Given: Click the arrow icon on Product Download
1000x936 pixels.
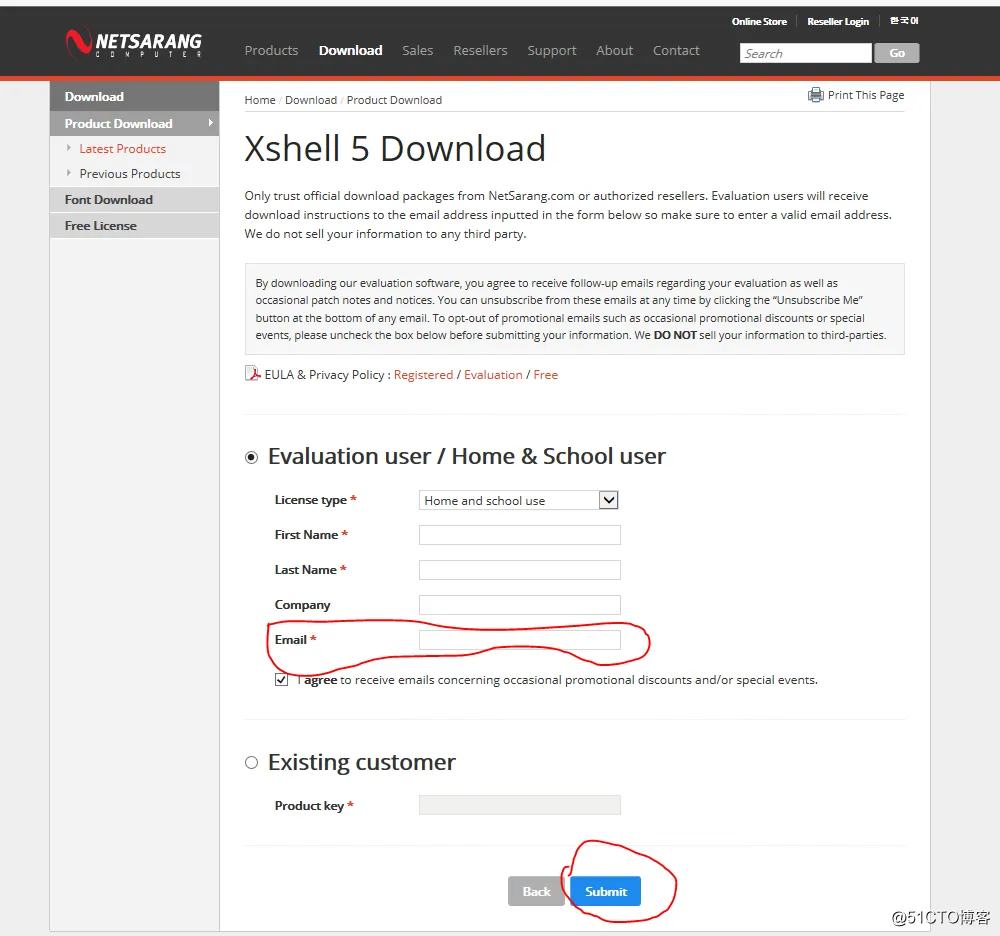Looking at the screenshot, I should click(x=210, y=122).
